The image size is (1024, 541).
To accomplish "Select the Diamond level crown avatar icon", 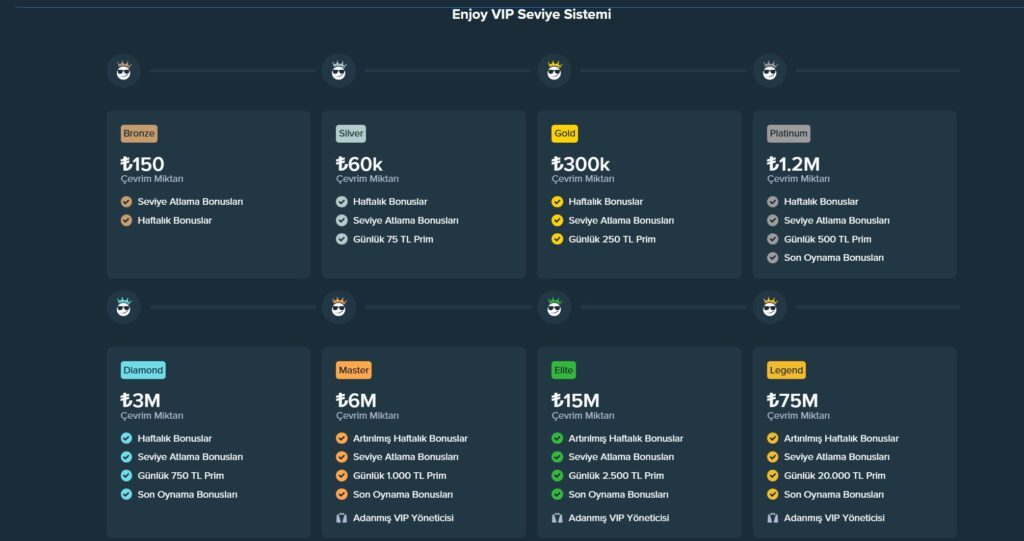I will [124, 307].
